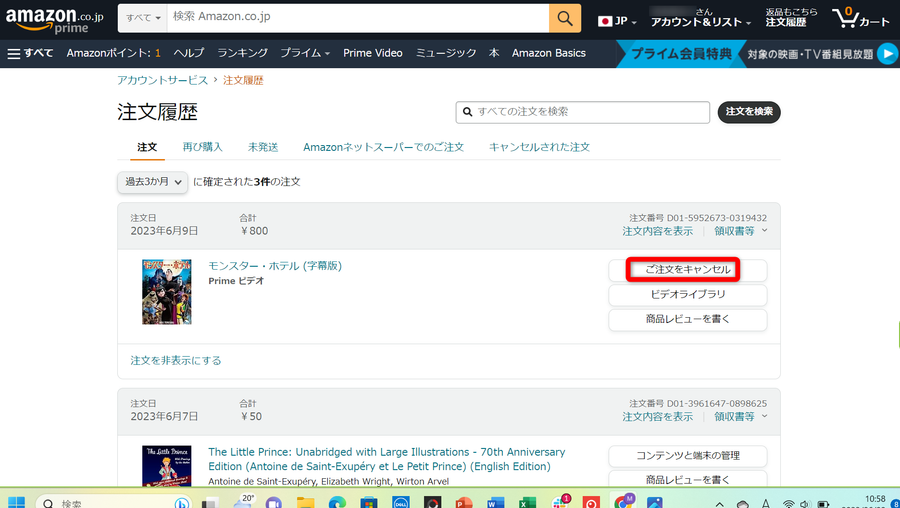Open the 過去3か月 period dropdown
The width and height of the screenshot is (900, 508).
pos(153,182)
